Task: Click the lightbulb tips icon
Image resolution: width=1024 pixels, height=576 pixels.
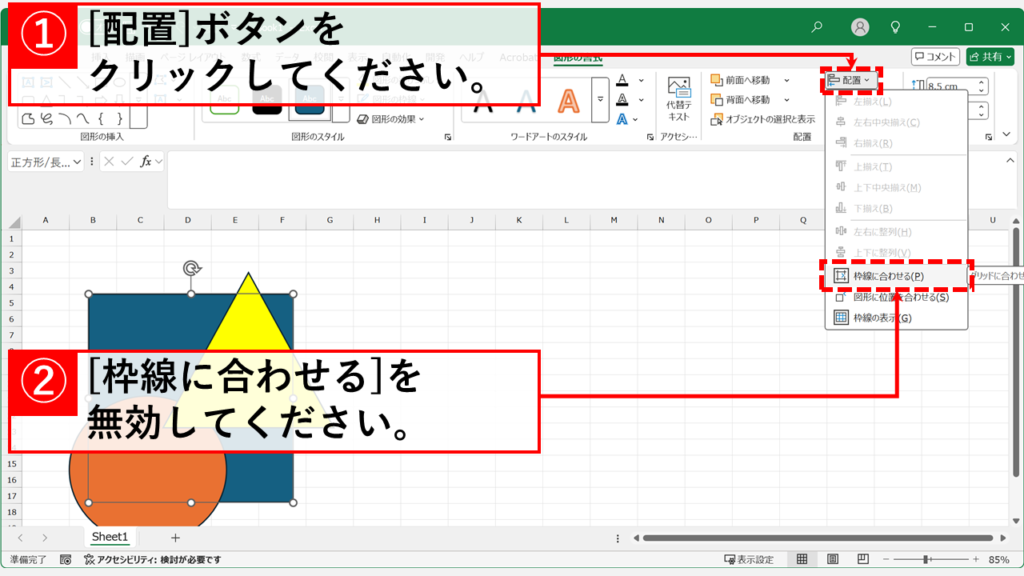Action: click(895, 27)
